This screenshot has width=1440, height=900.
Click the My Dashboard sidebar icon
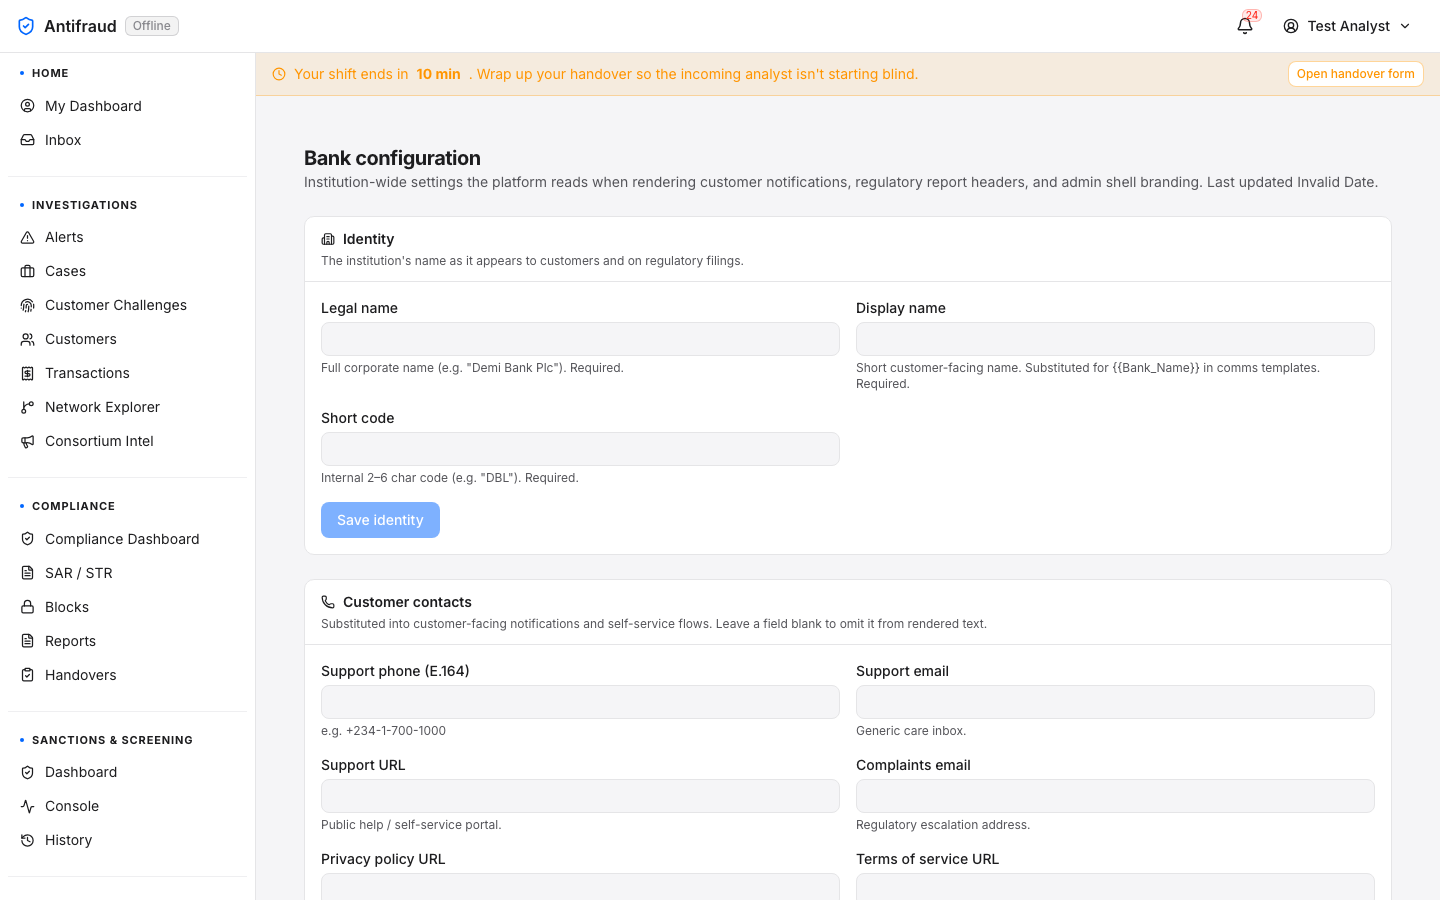click(28, 106)
